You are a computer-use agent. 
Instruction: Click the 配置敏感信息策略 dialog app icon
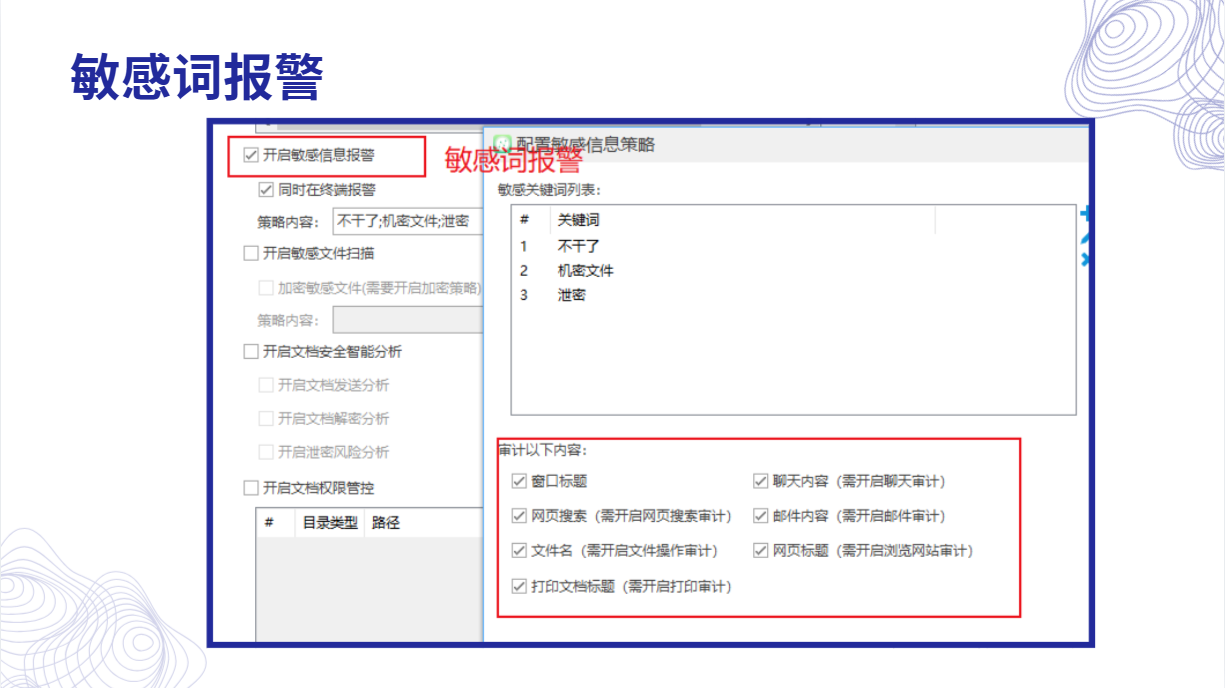[x=502, y=144]
